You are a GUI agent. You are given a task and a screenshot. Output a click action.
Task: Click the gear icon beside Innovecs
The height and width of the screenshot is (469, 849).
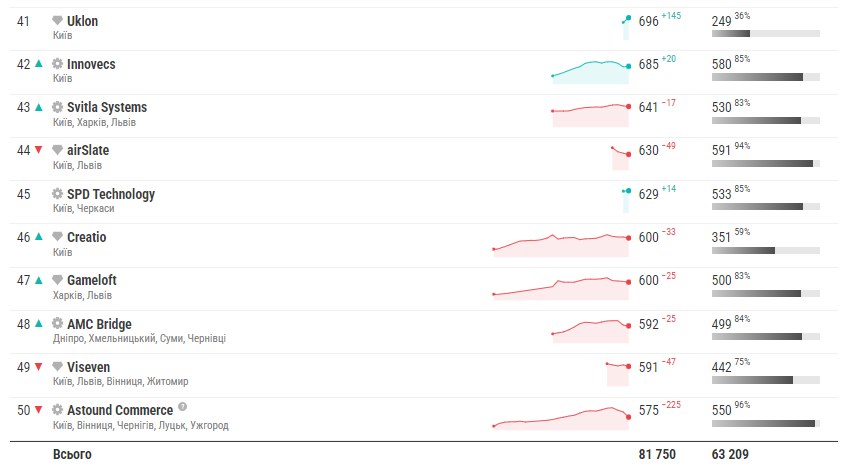pyautogui.click(x=57, y=64)
